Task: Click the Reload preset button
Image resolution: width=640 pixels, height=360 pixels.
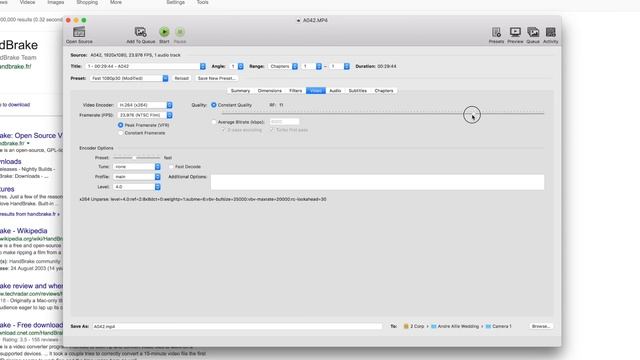Action: point(182,78)
